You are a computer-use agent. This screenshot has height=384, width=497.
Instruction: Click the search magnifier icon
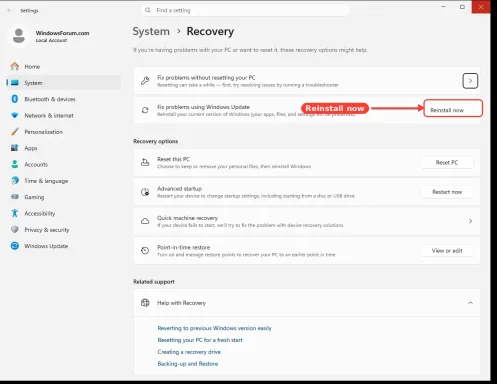click(148, 10)
